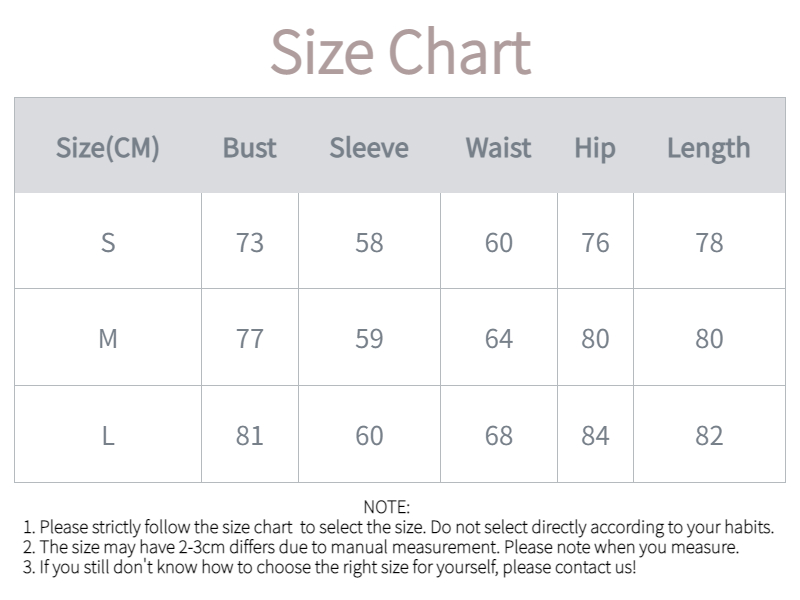
Task: Select sleeve value 59 for size M
Action: (x=369, y=339)
